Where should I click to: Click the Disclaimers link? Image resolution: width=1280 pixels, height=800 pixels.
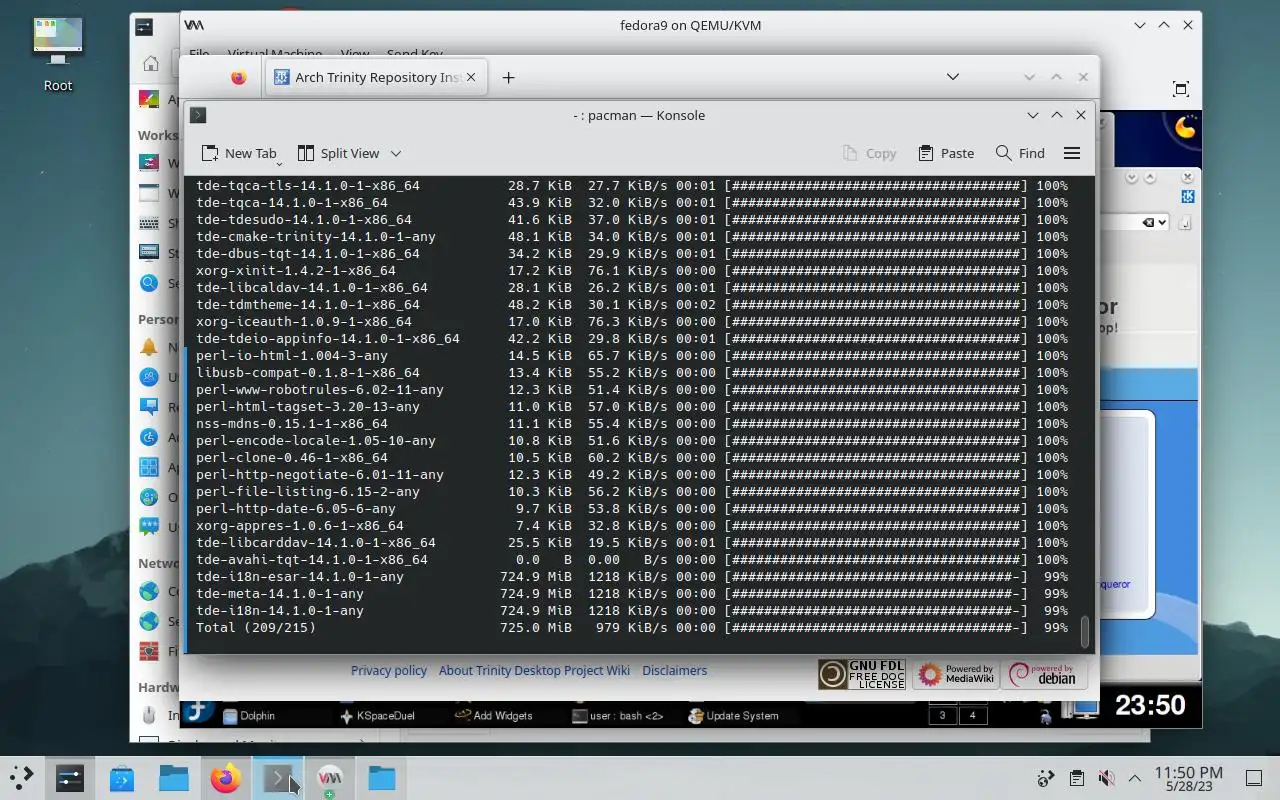(675, 671)
